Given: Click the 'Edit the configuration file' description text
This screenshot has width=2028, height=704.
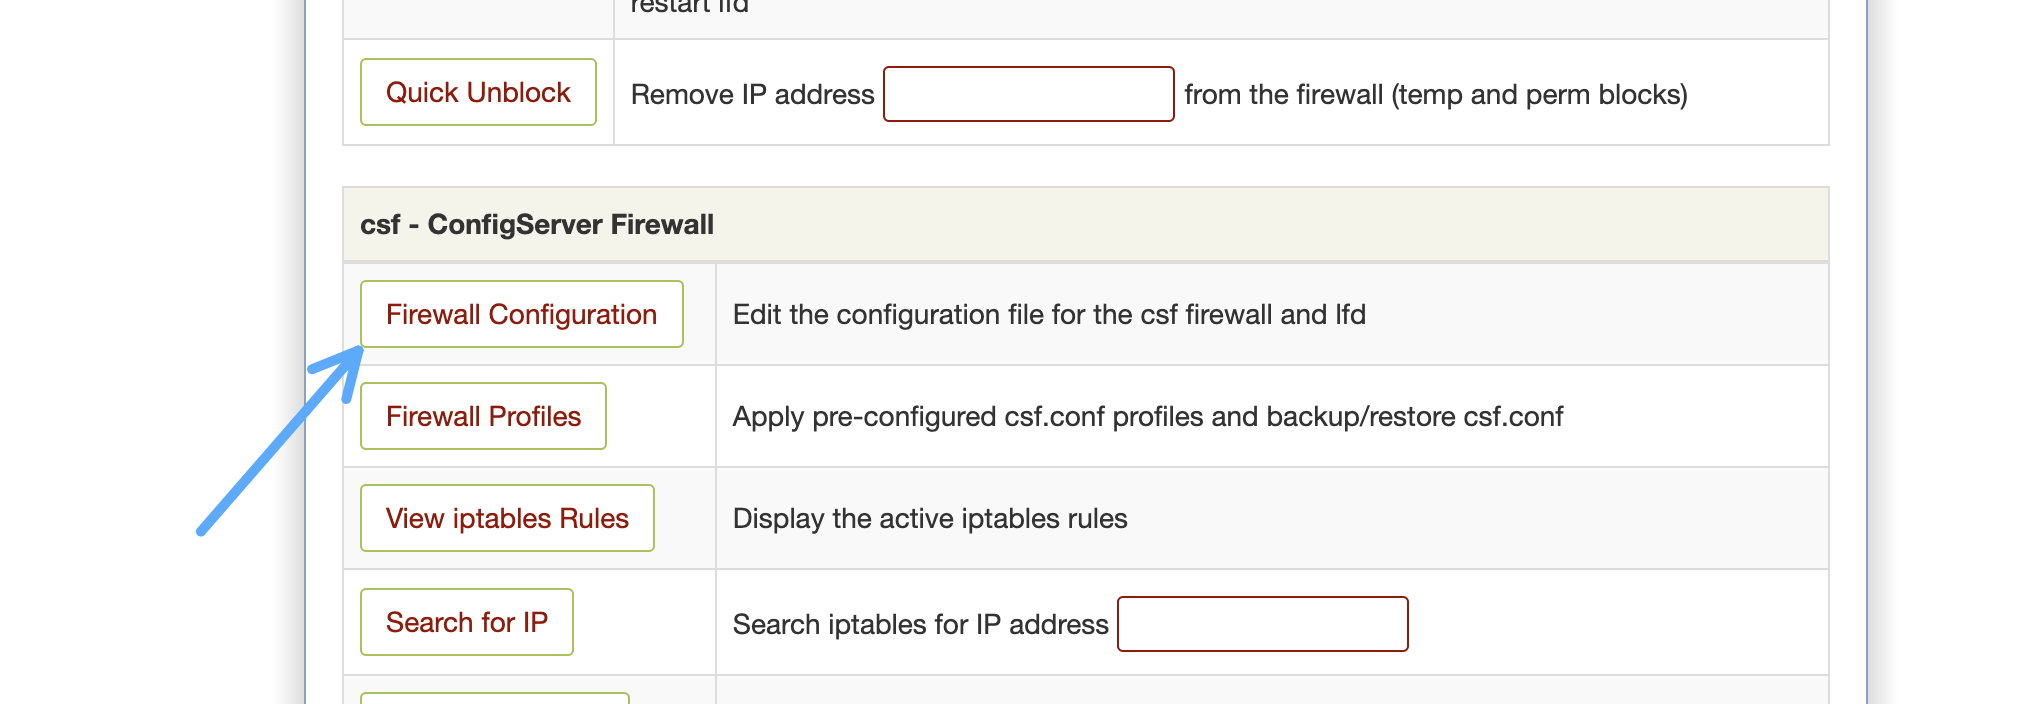Looking at the screenshot, I should pyautogui.click(x=1049, y=314).
